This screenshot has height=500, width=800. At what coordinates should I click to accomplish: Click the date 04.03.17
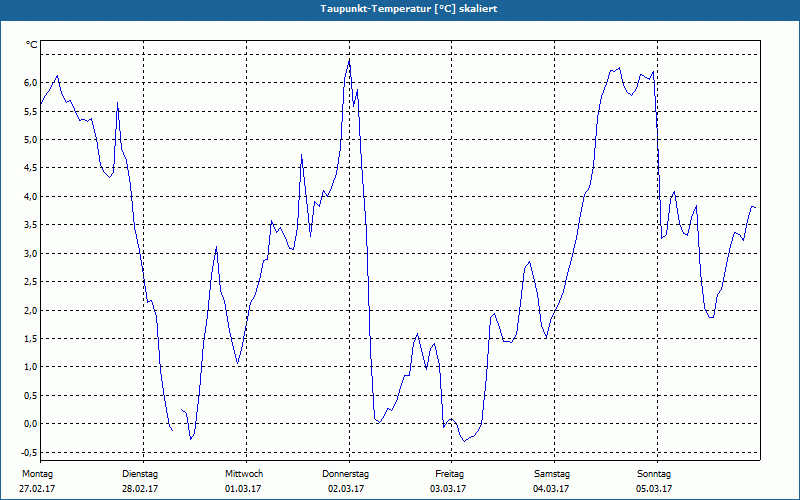pos(551,489)
